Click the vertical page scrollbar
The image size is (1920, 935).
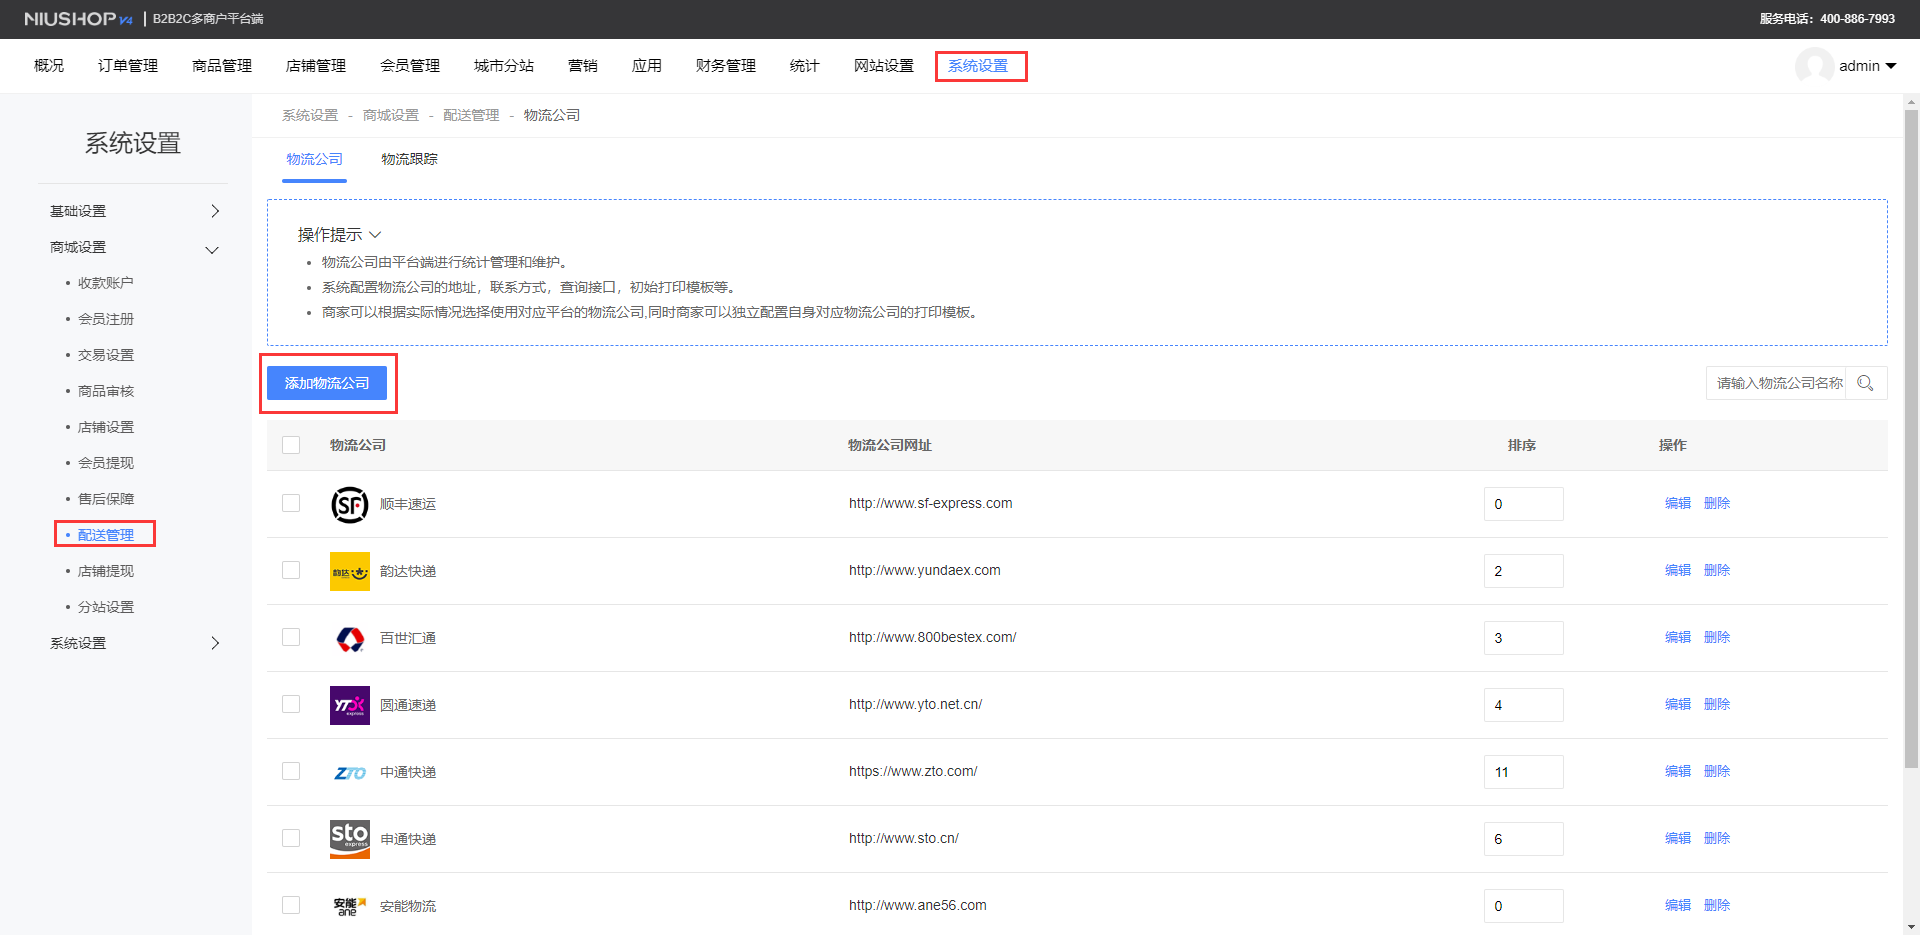1911,438
